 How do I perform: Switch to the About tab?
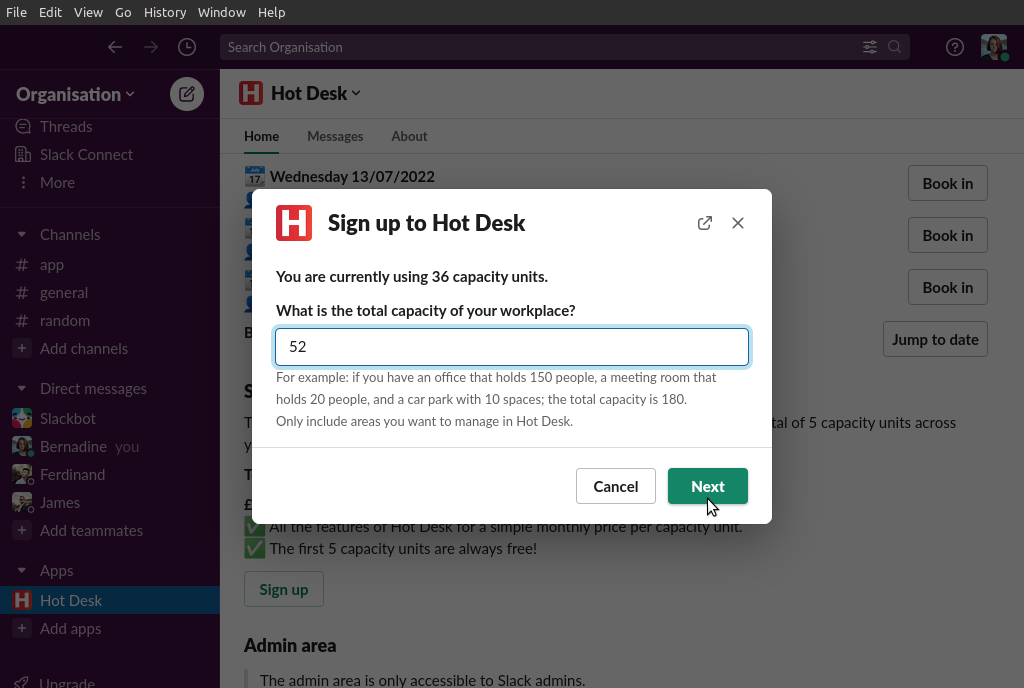[x=409, y=136]
